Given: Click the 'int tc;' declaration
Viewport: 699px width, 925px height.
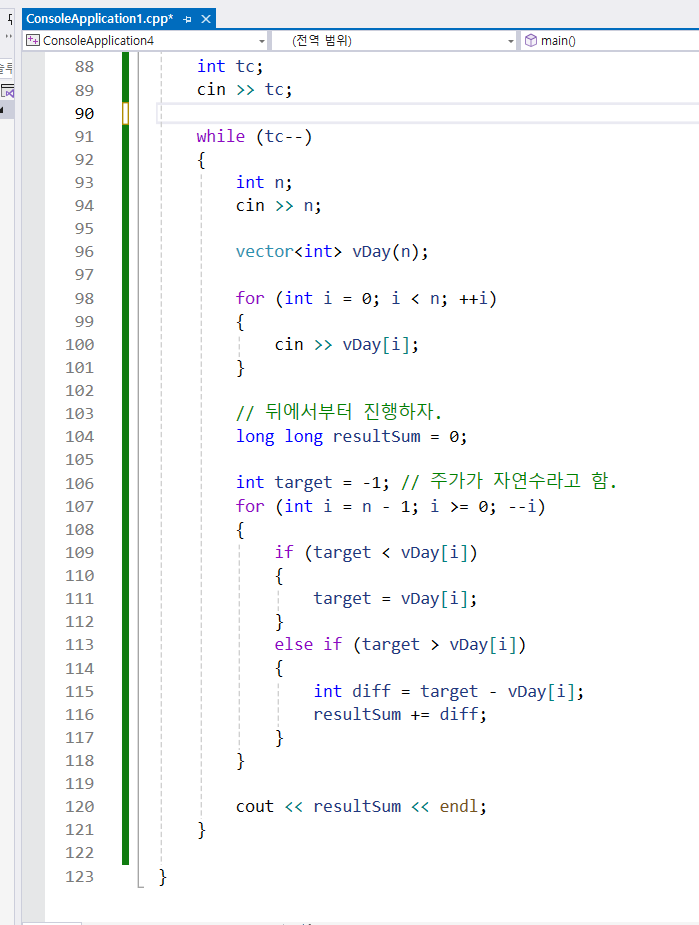Looking at the screenshot, I should point(230,67).
